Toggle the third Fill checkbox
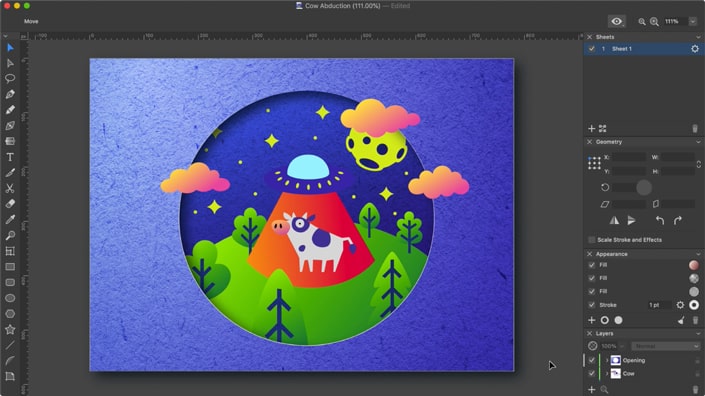Screen dimensions: 705x396 (592, 291)
